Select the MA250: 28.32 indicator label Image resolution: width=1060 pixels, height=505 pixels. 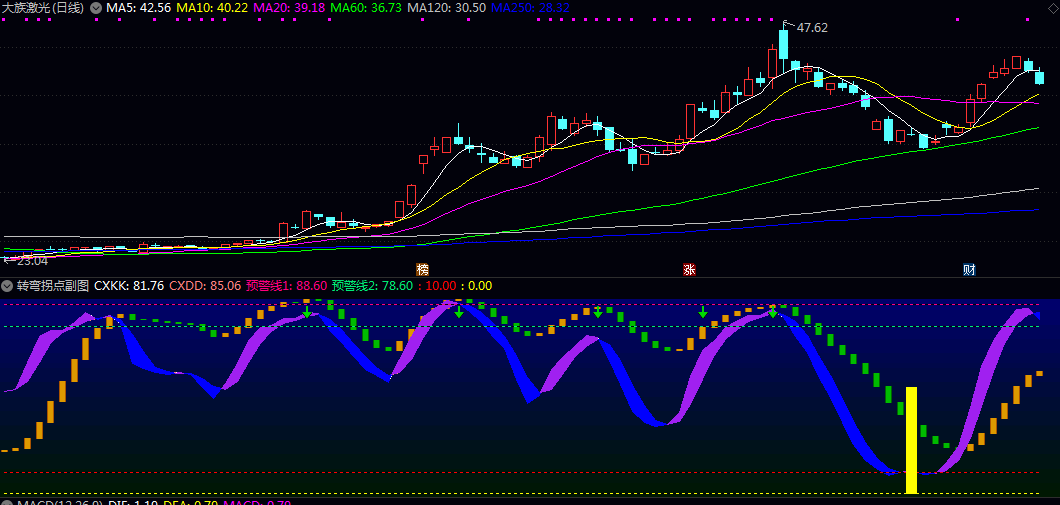[531, 7]
